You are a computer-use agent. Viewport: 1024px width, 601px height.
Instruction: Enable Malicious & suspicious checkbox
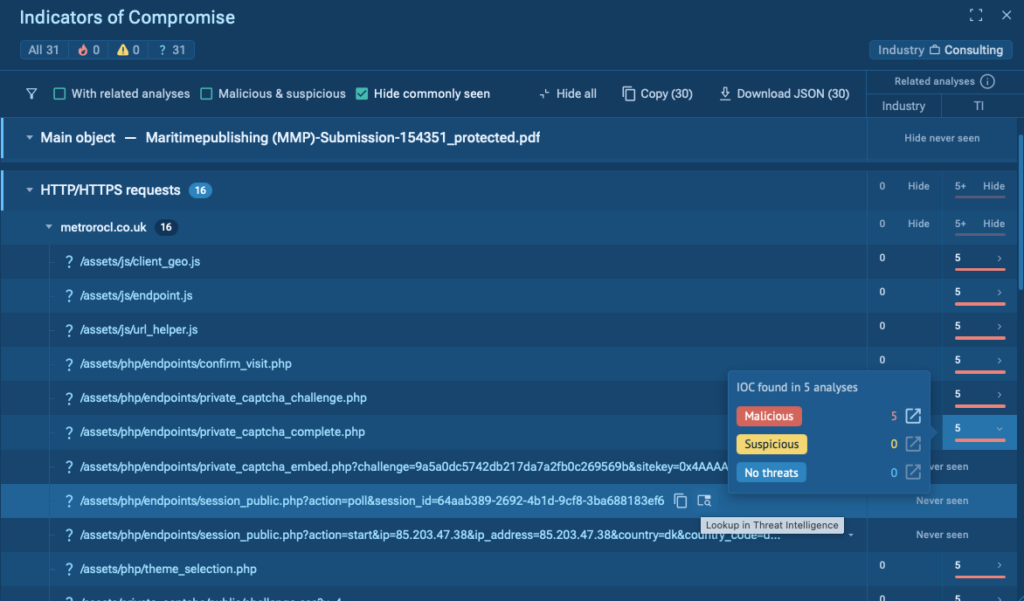tap(206, 93)
